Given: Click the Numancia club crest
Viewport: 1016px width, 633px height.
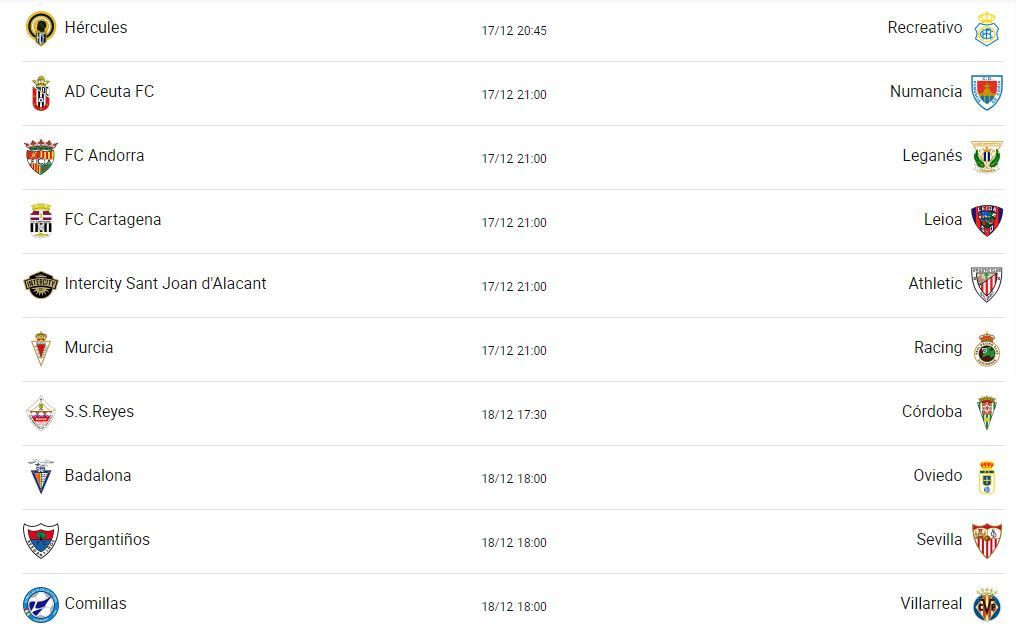Looking at the screenshot, I should click(986, 92).
